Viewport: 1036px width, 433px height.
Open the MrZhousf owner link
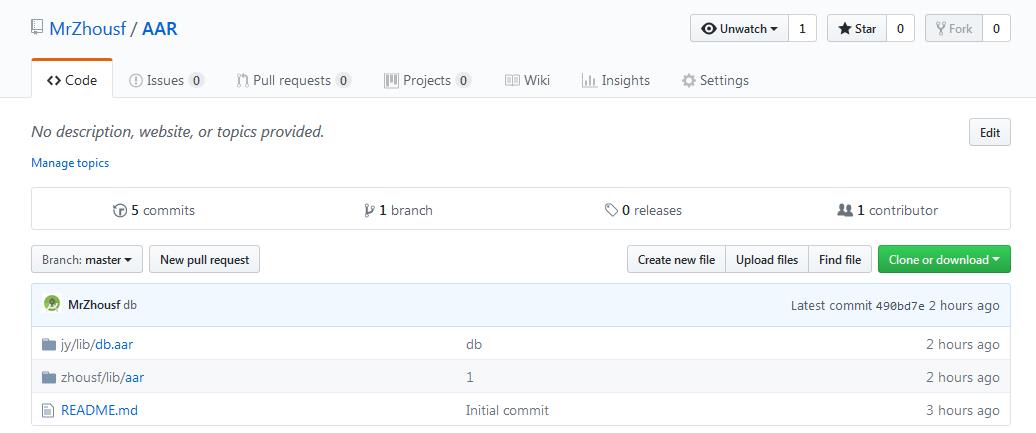[88, 28]
